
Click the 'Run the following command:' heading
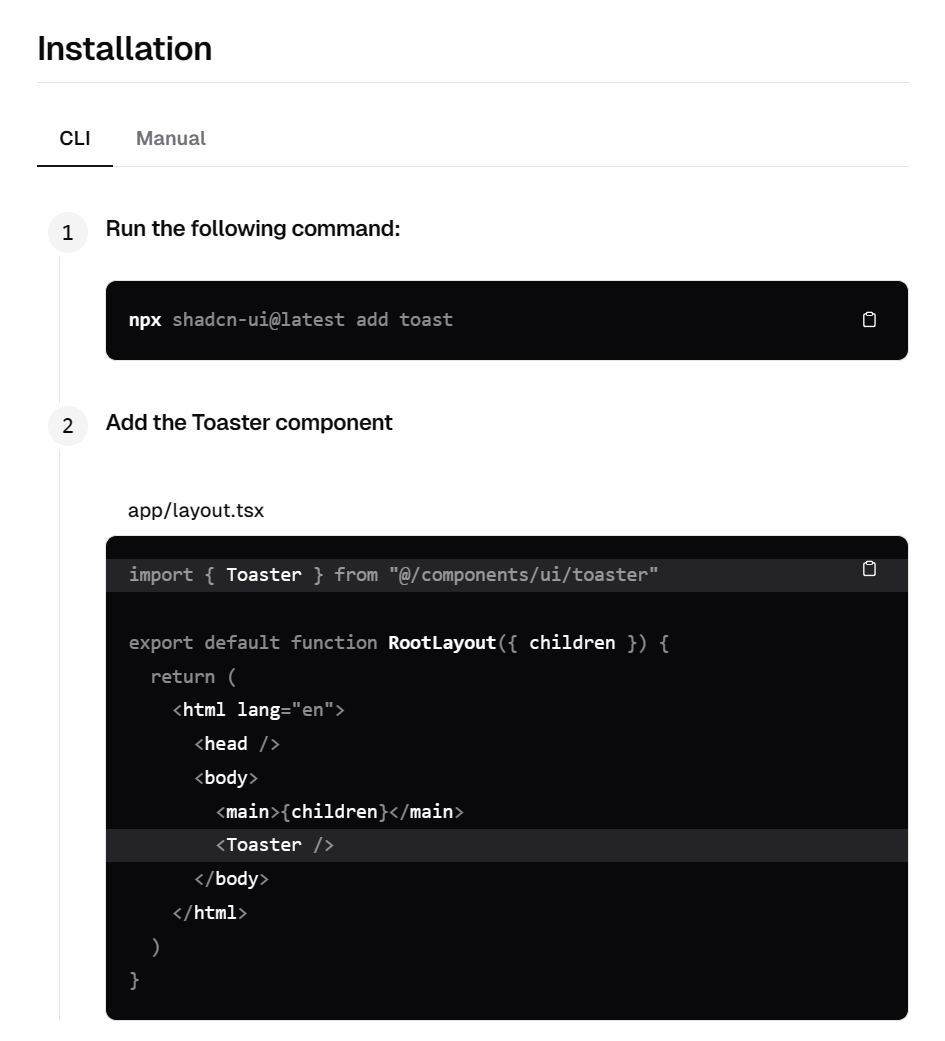click(x=253, y=229)
